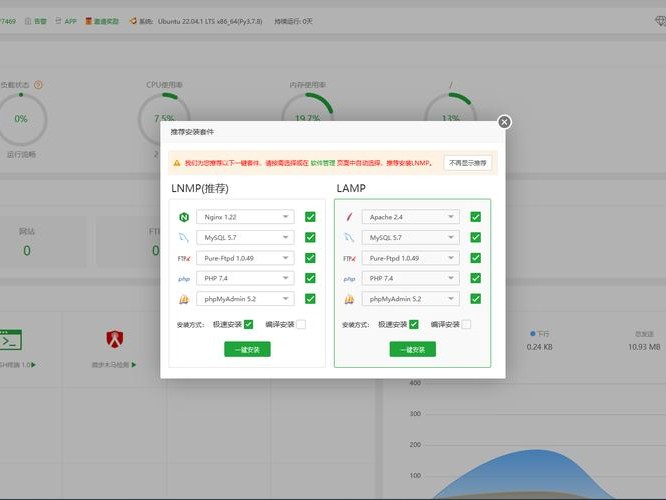Screen dimensions: 666x500
Task: Click the blue traffic chart area
Action: [525, 474]
